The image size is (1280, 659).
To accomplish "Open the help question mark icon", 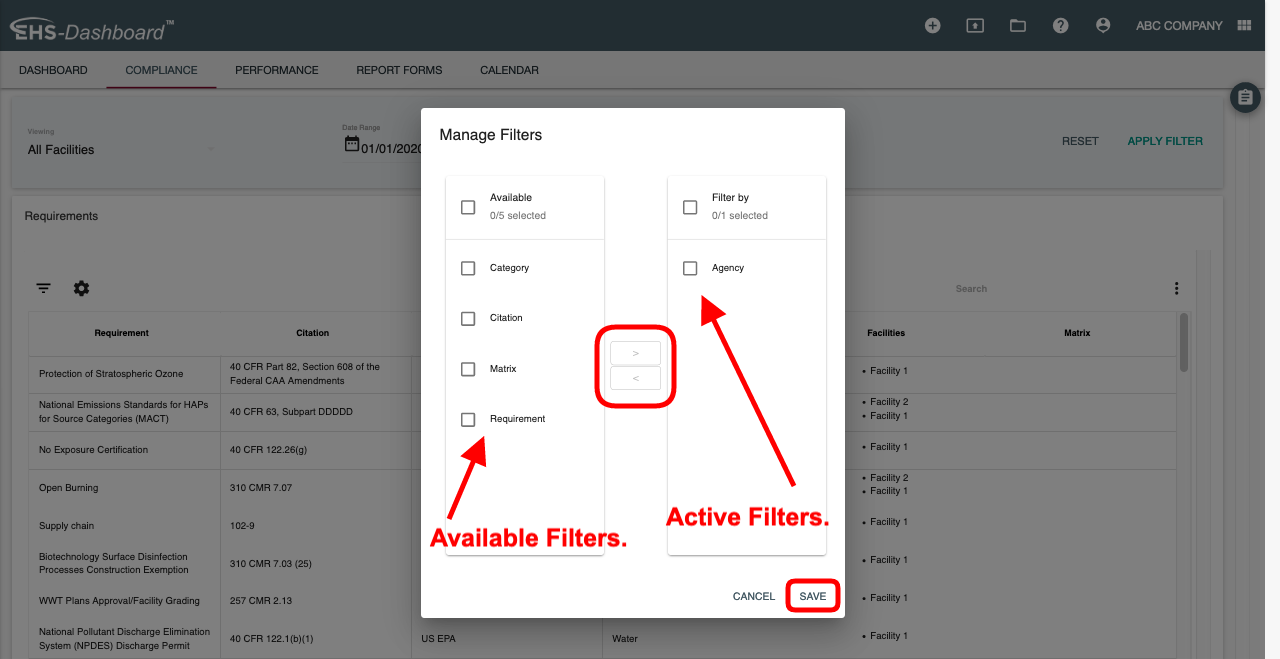I will [x=1061, y=26].
